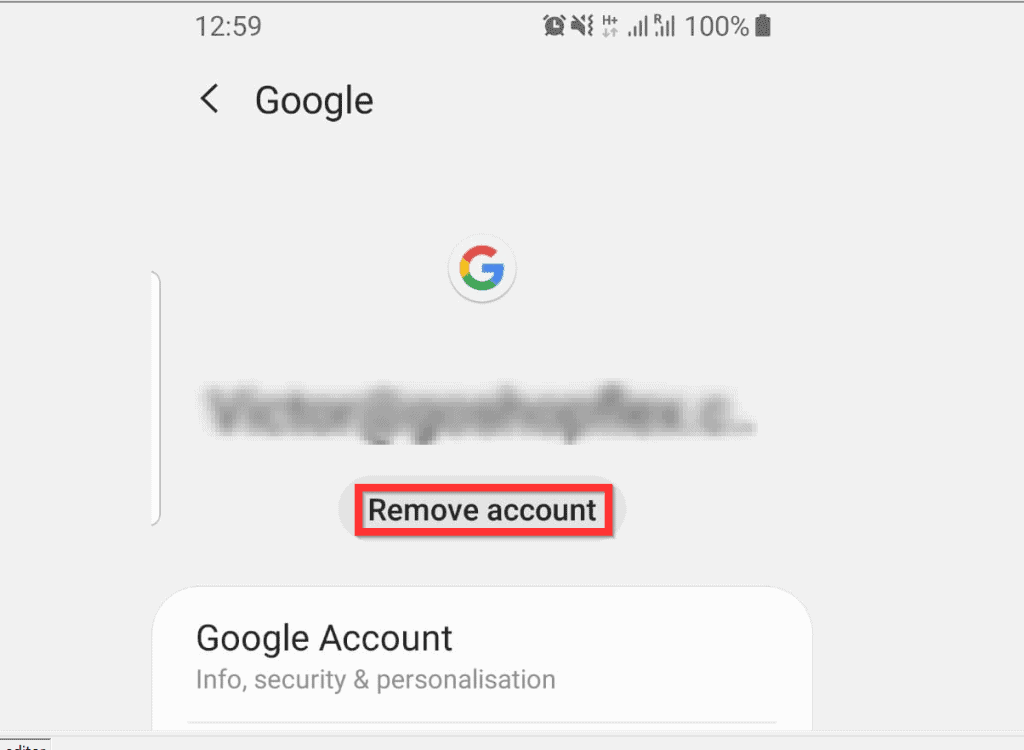1024x750 pixels.
Task: Tap the first signal strength bars
Action: 638,27
